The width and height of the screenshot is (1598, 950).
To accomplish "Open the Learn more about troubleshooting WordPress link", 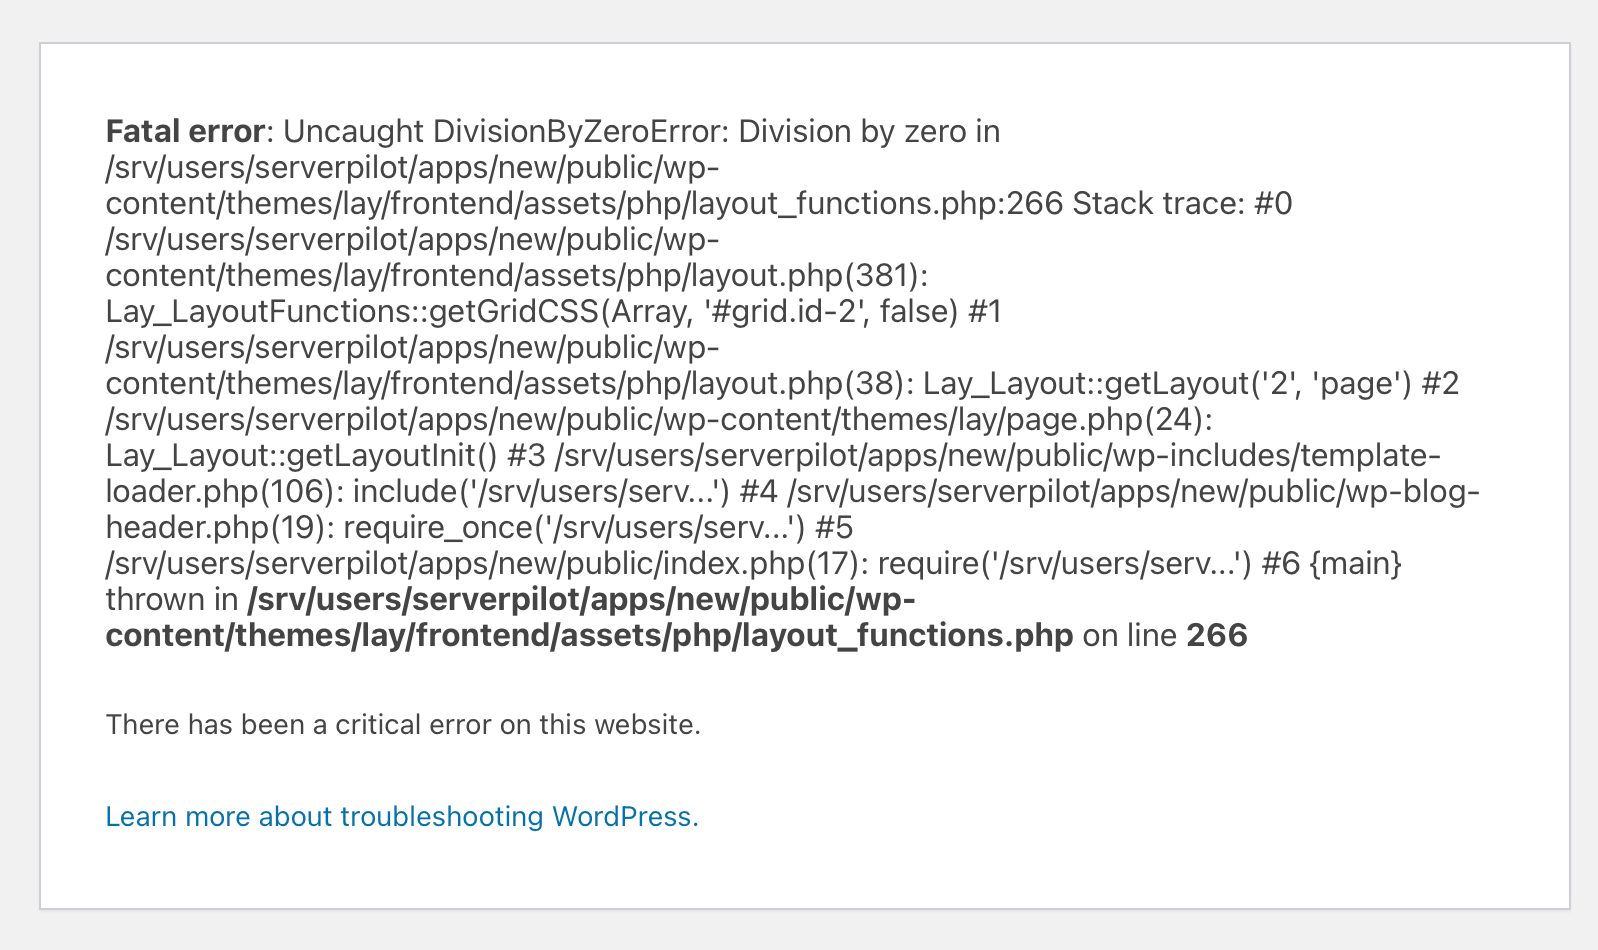I will click(402, 817).
